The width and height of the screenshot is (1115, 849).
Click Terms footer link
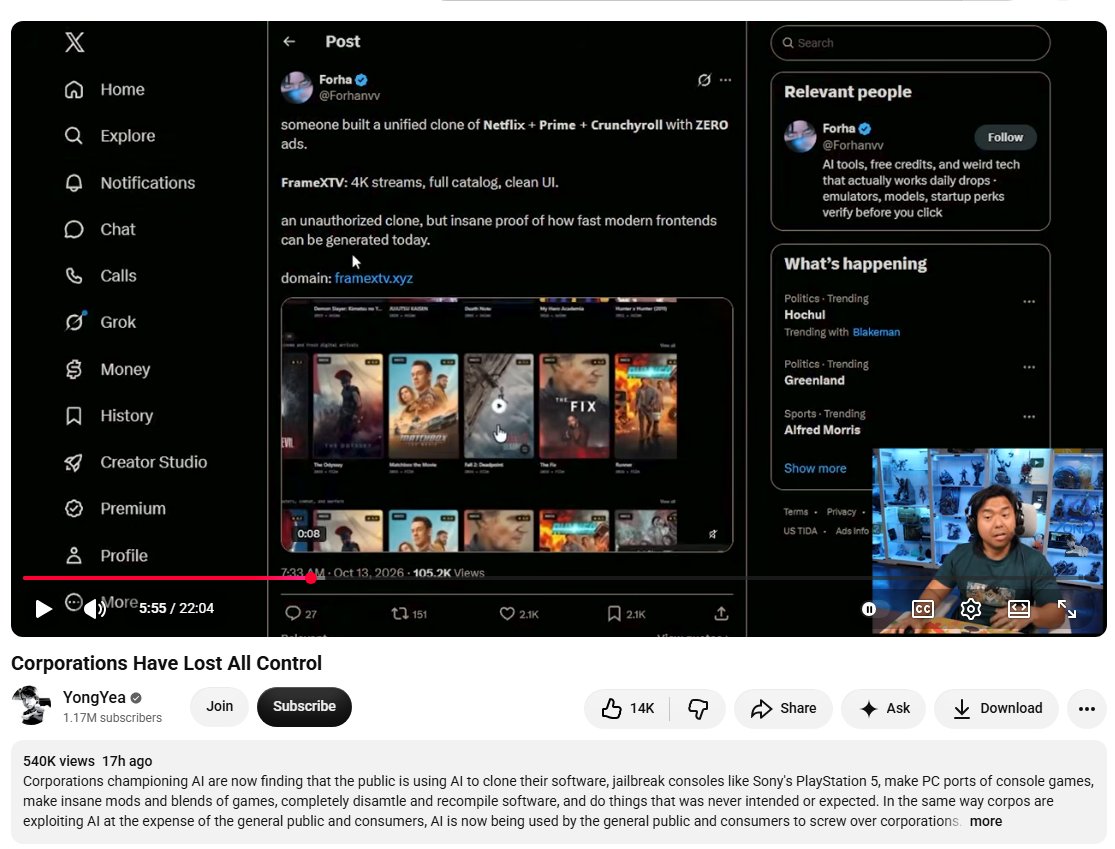(796, 512)
